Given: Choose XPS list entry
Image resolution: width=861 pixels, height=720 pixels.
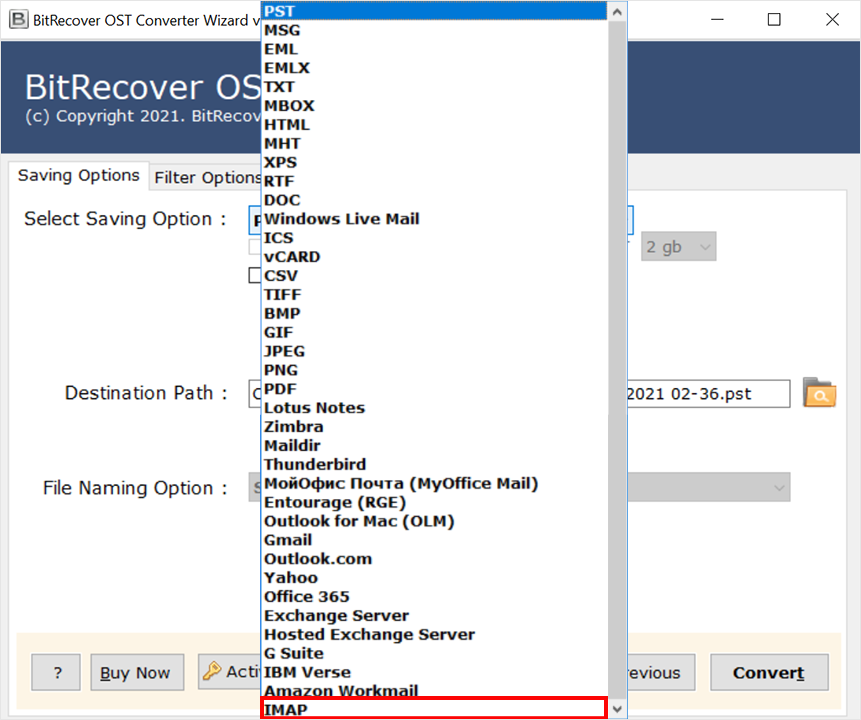Looking at the screenshot, I should [434, 162].
